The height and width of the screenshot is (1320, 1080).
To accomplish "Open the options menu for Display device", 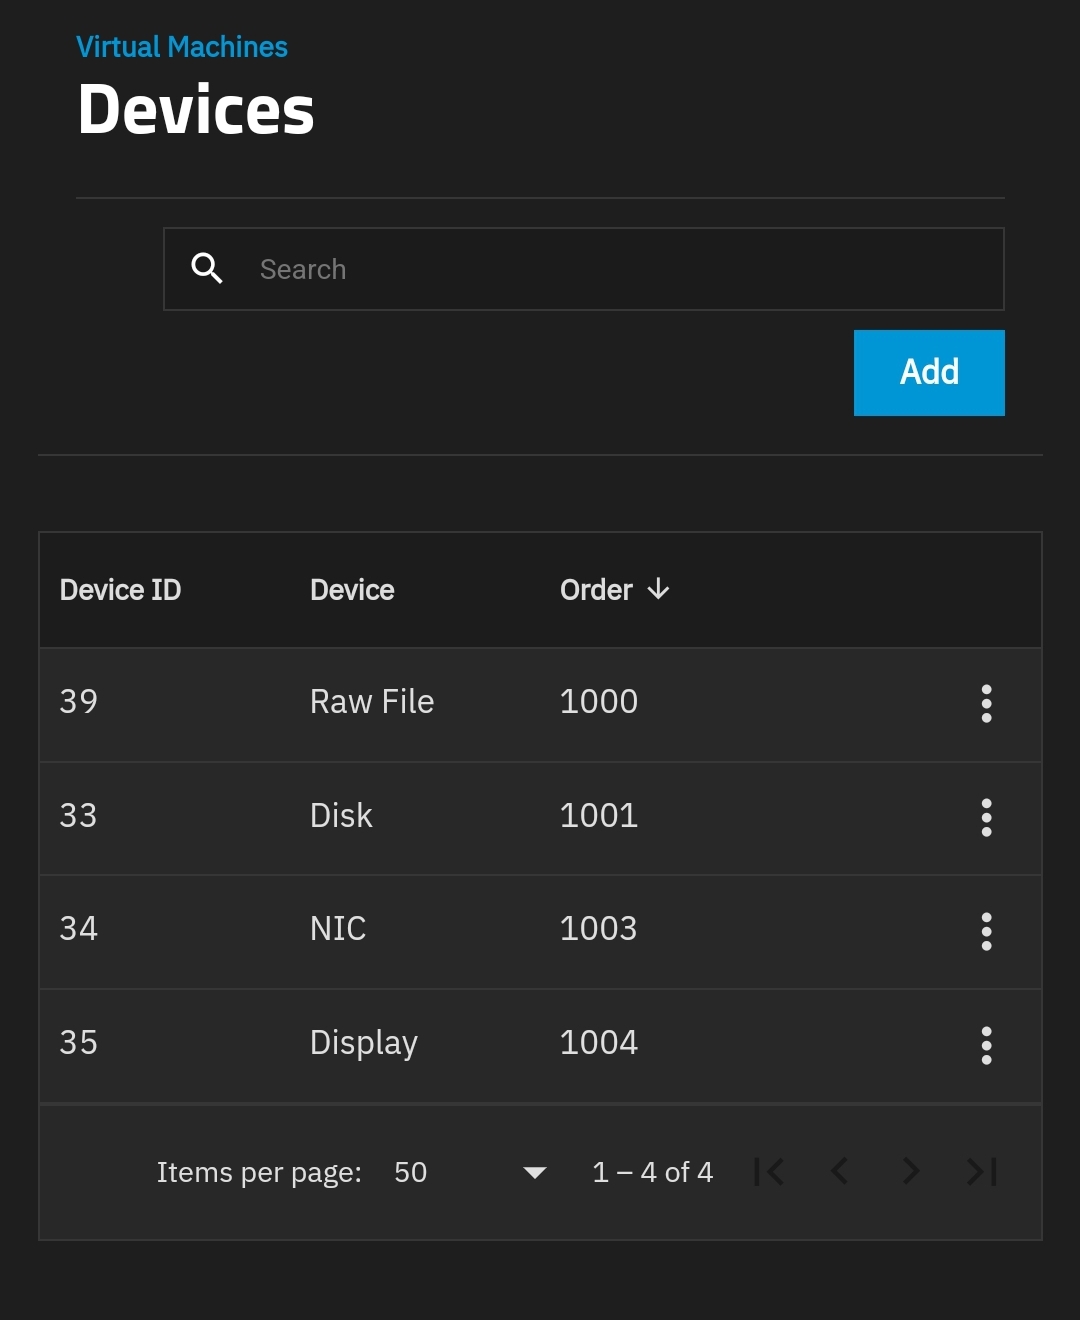I will tap(986, 1045).
